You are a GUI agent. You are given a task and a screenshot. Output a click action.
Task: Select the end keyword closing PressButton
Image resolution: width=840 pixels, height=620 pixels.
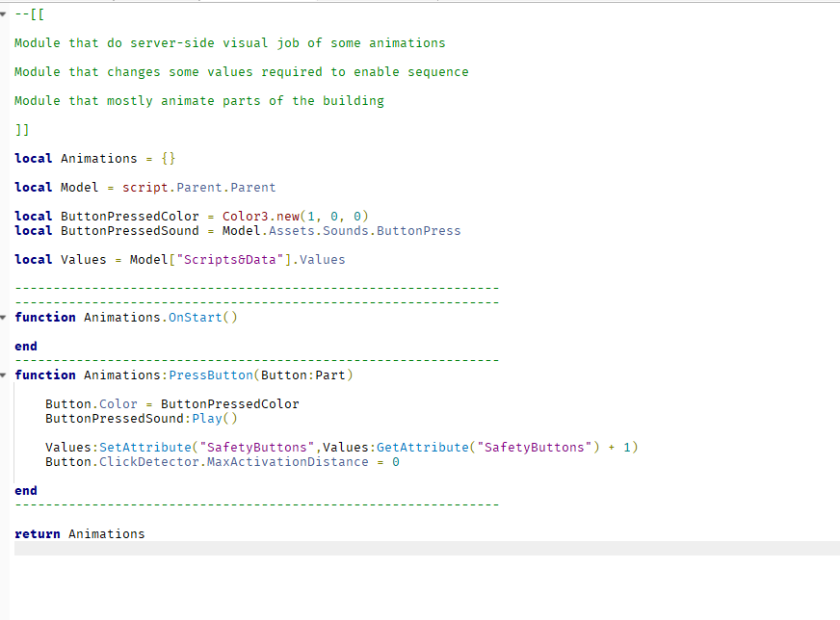pyautogui.click(x=25, y=490)
